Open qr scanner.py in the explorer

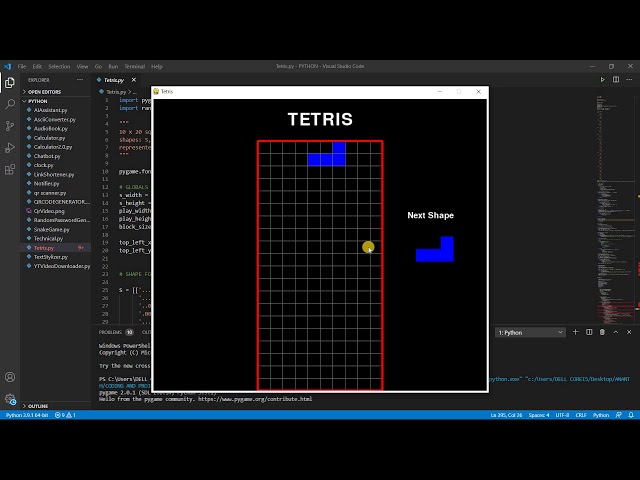(50, 193)
